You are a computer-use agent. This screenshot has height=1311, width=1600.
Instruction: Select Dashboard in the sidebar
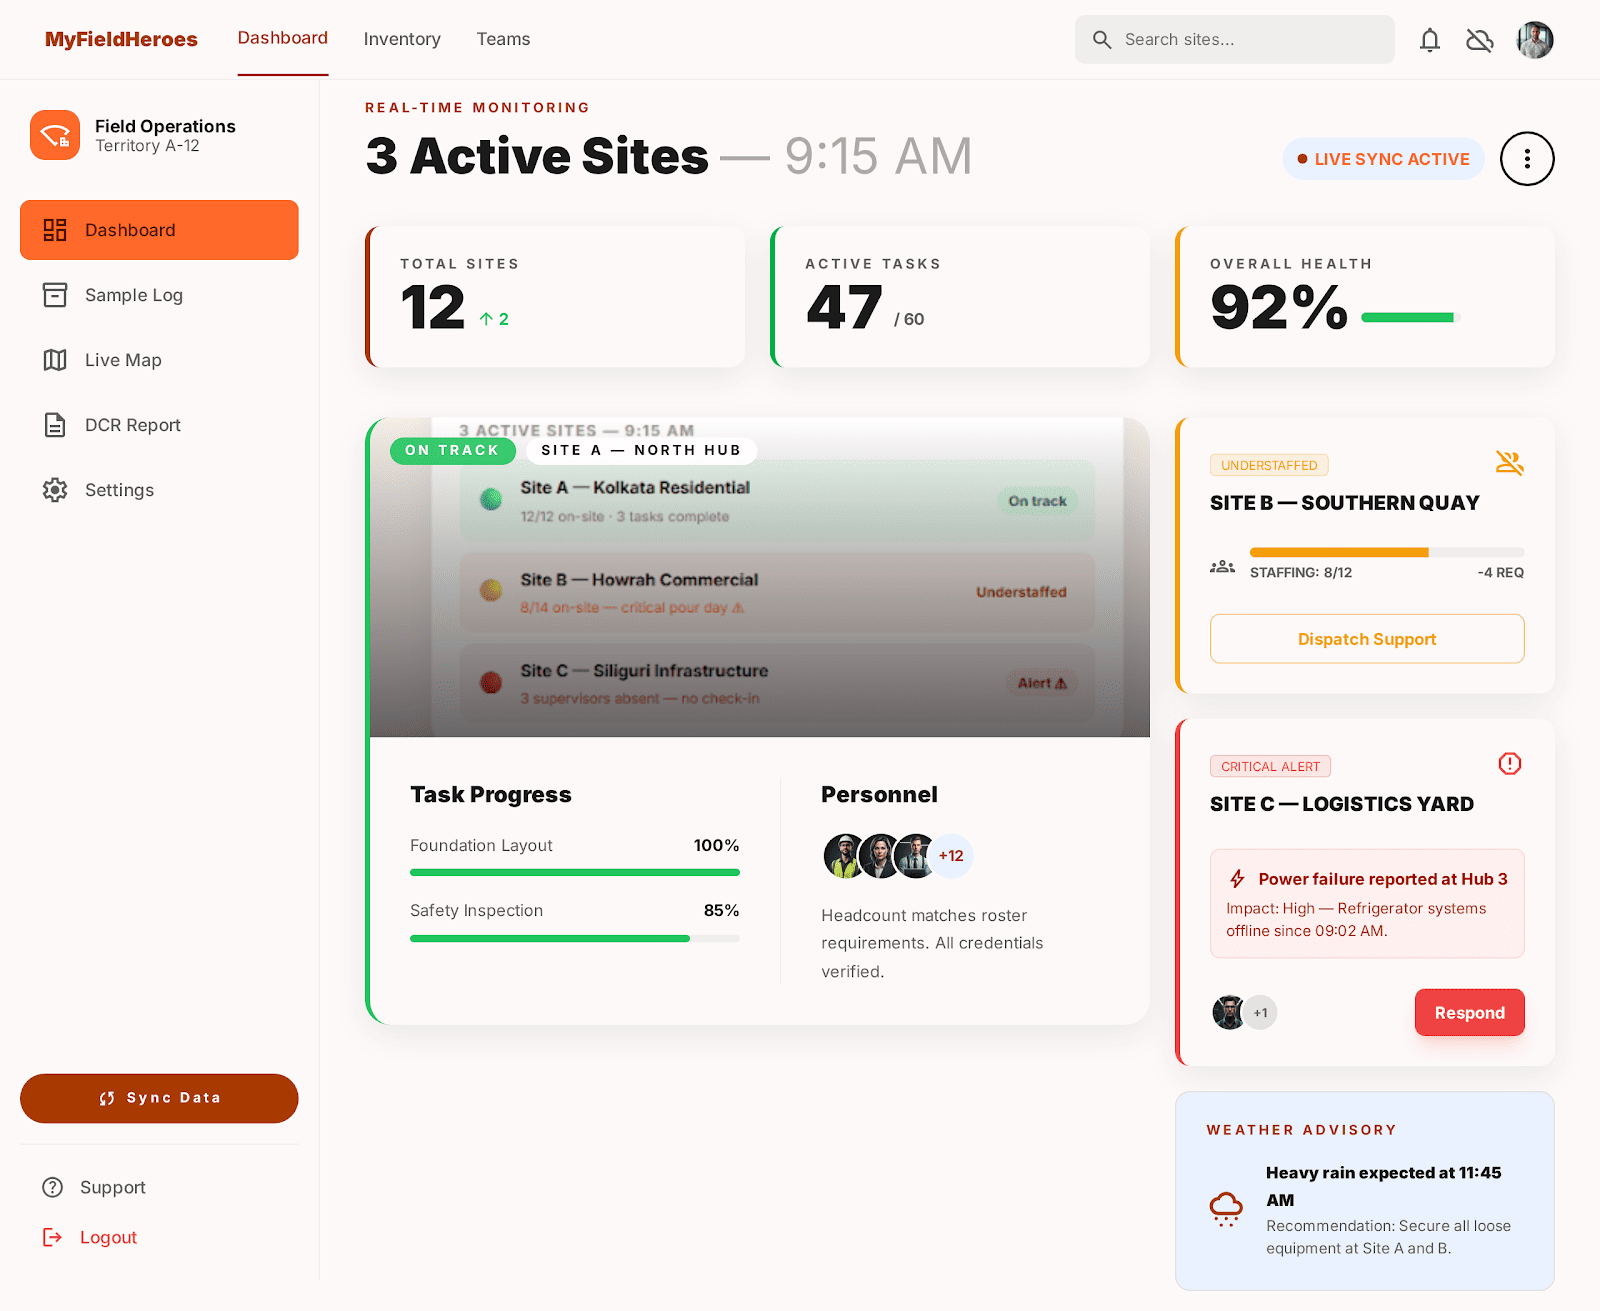click(x=159, y=230)
